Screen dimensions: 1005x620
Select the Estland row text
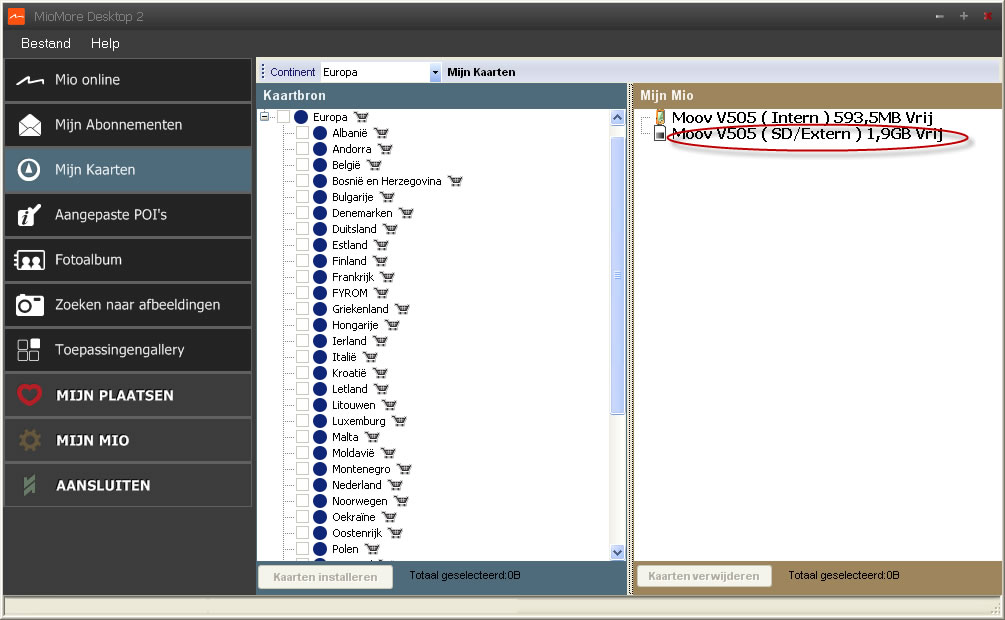pyautogui.click(x=349, y=246)
